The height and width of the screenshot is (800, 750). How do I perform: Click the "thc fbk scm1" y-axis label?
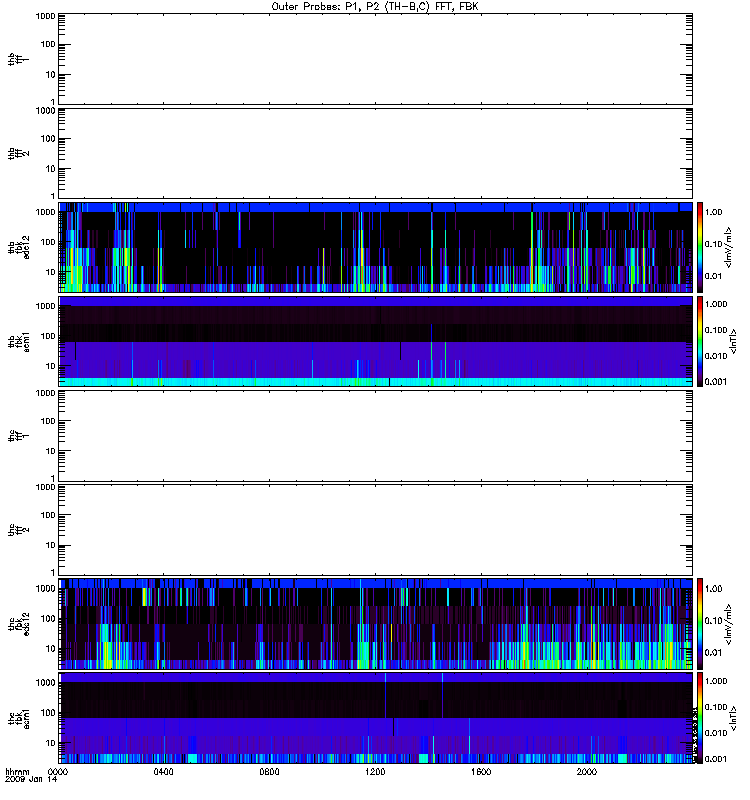(19, 718)
